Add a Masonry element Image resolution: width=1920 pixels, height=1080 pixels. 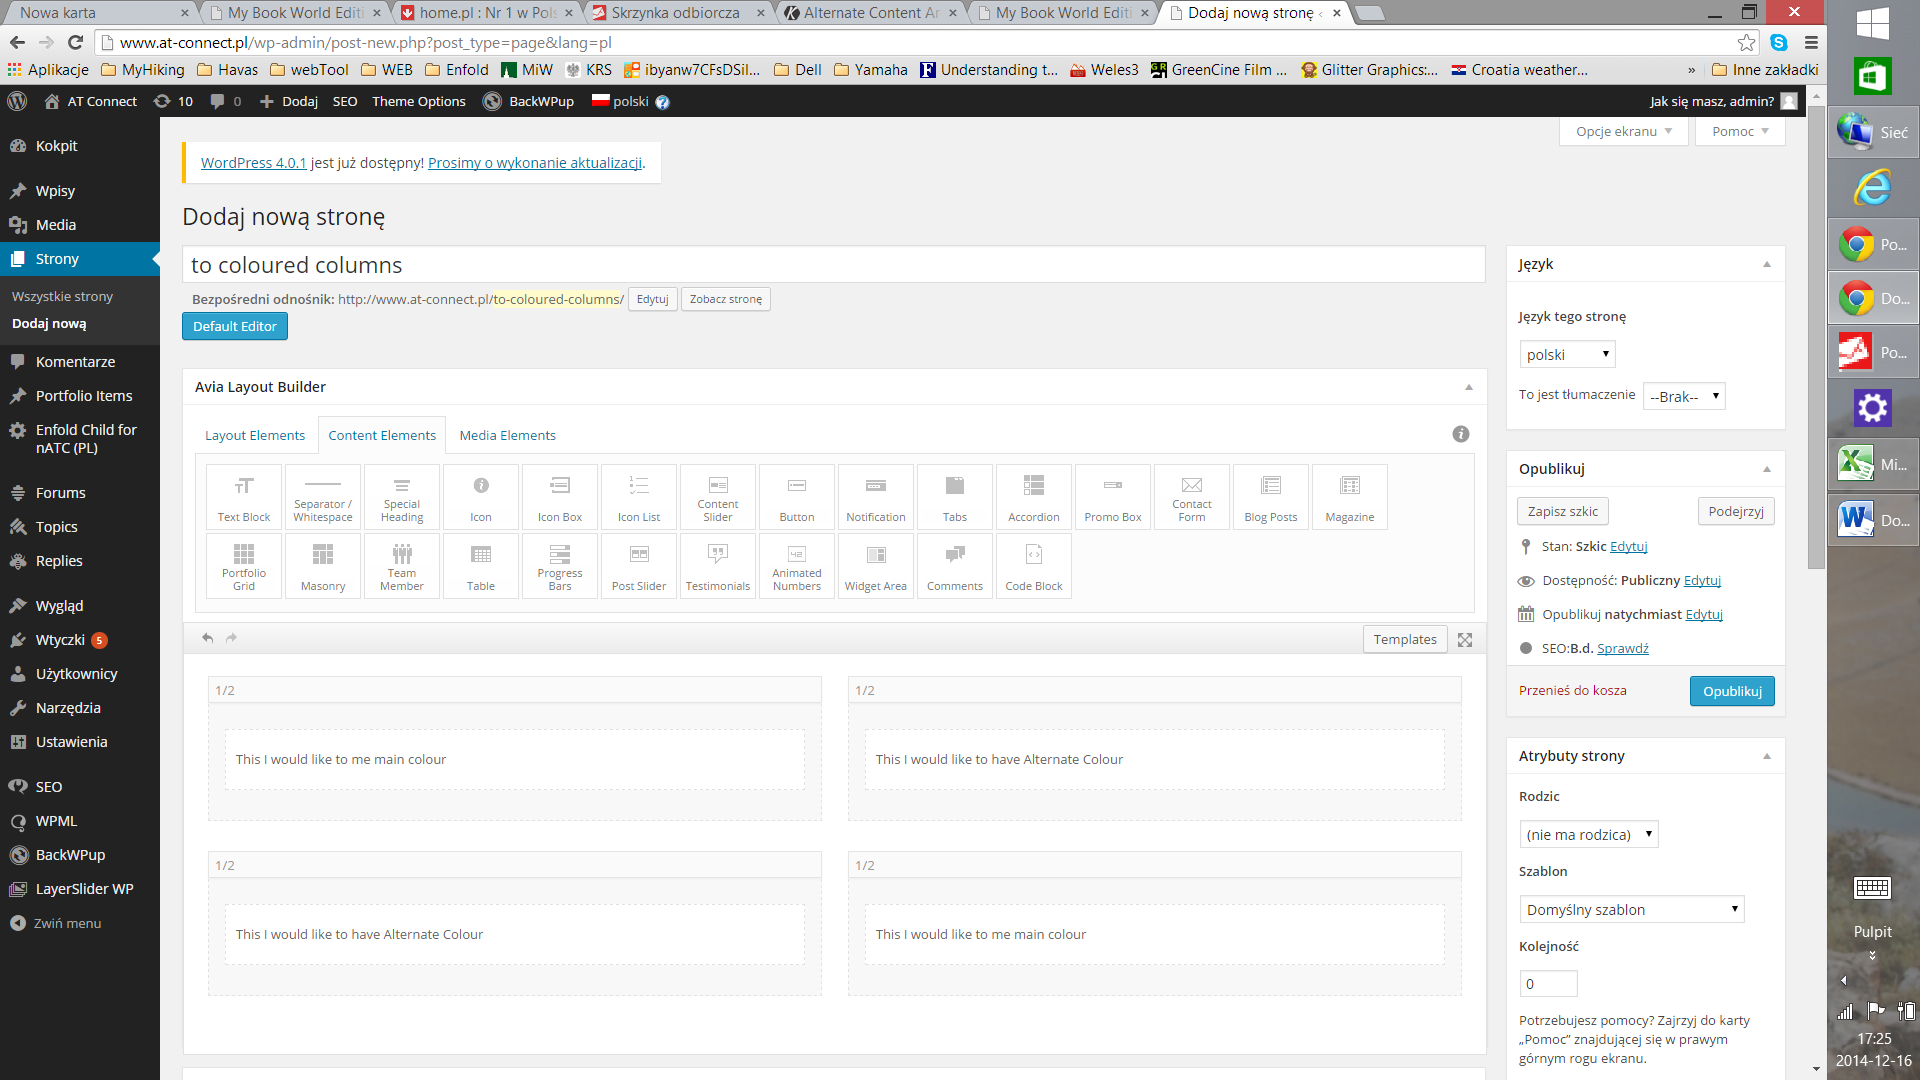323,566
